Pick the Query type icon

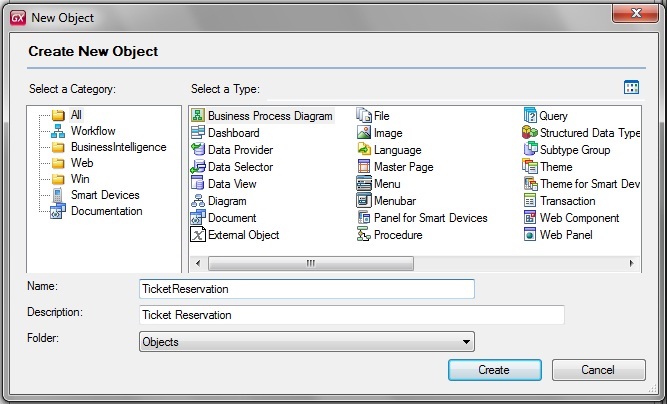pyautogui.click(x=531, y=116)
